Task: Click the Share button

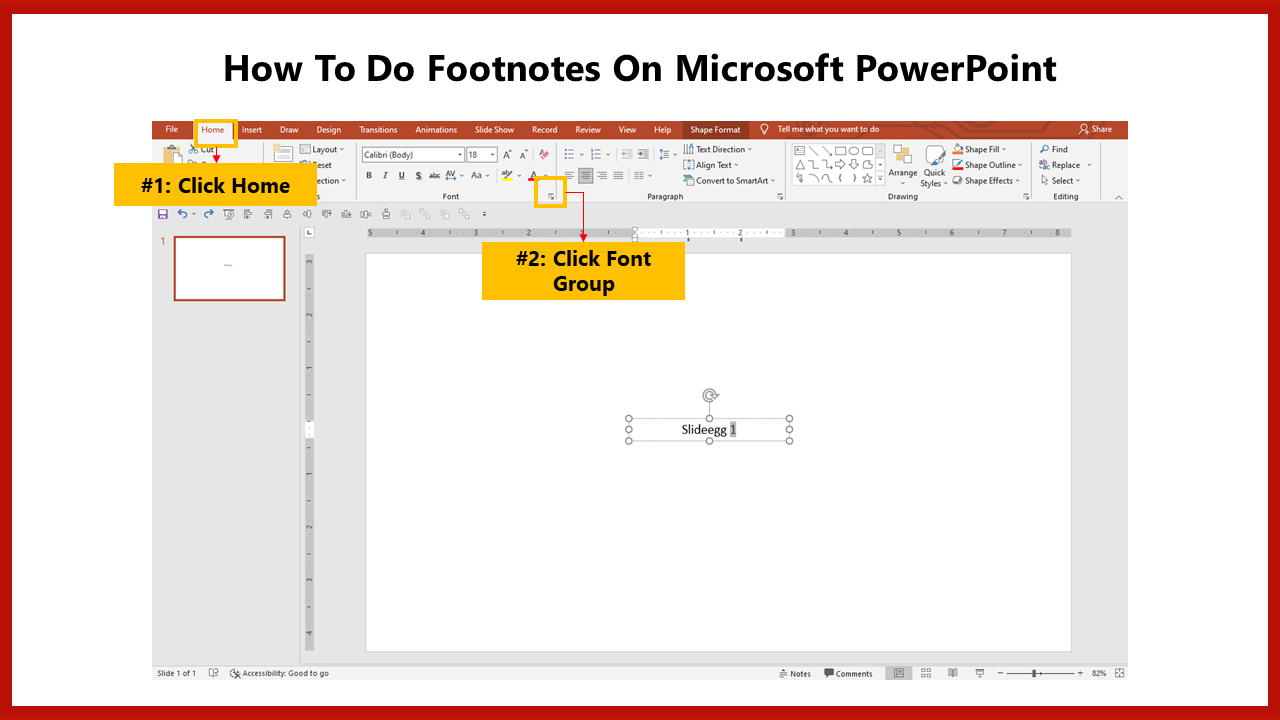Action: pos(1095,129)
